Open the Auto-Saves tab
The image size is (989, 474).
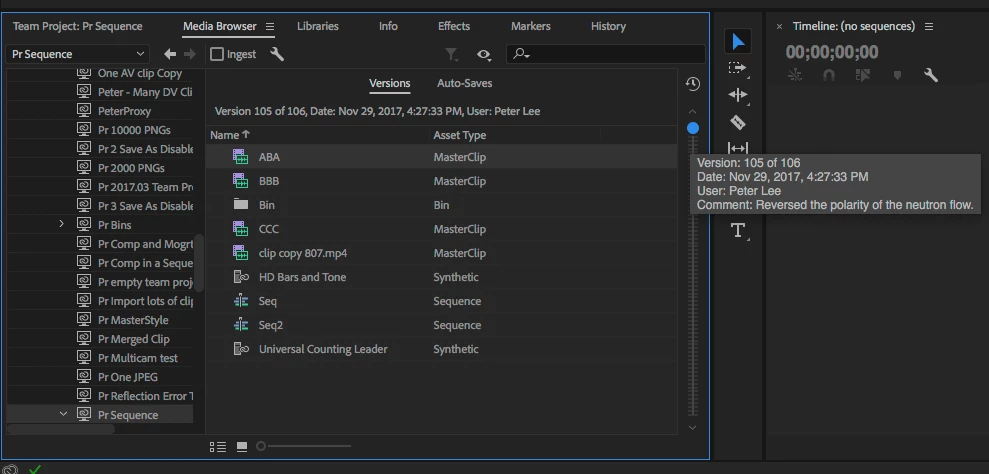click(465, 83)
